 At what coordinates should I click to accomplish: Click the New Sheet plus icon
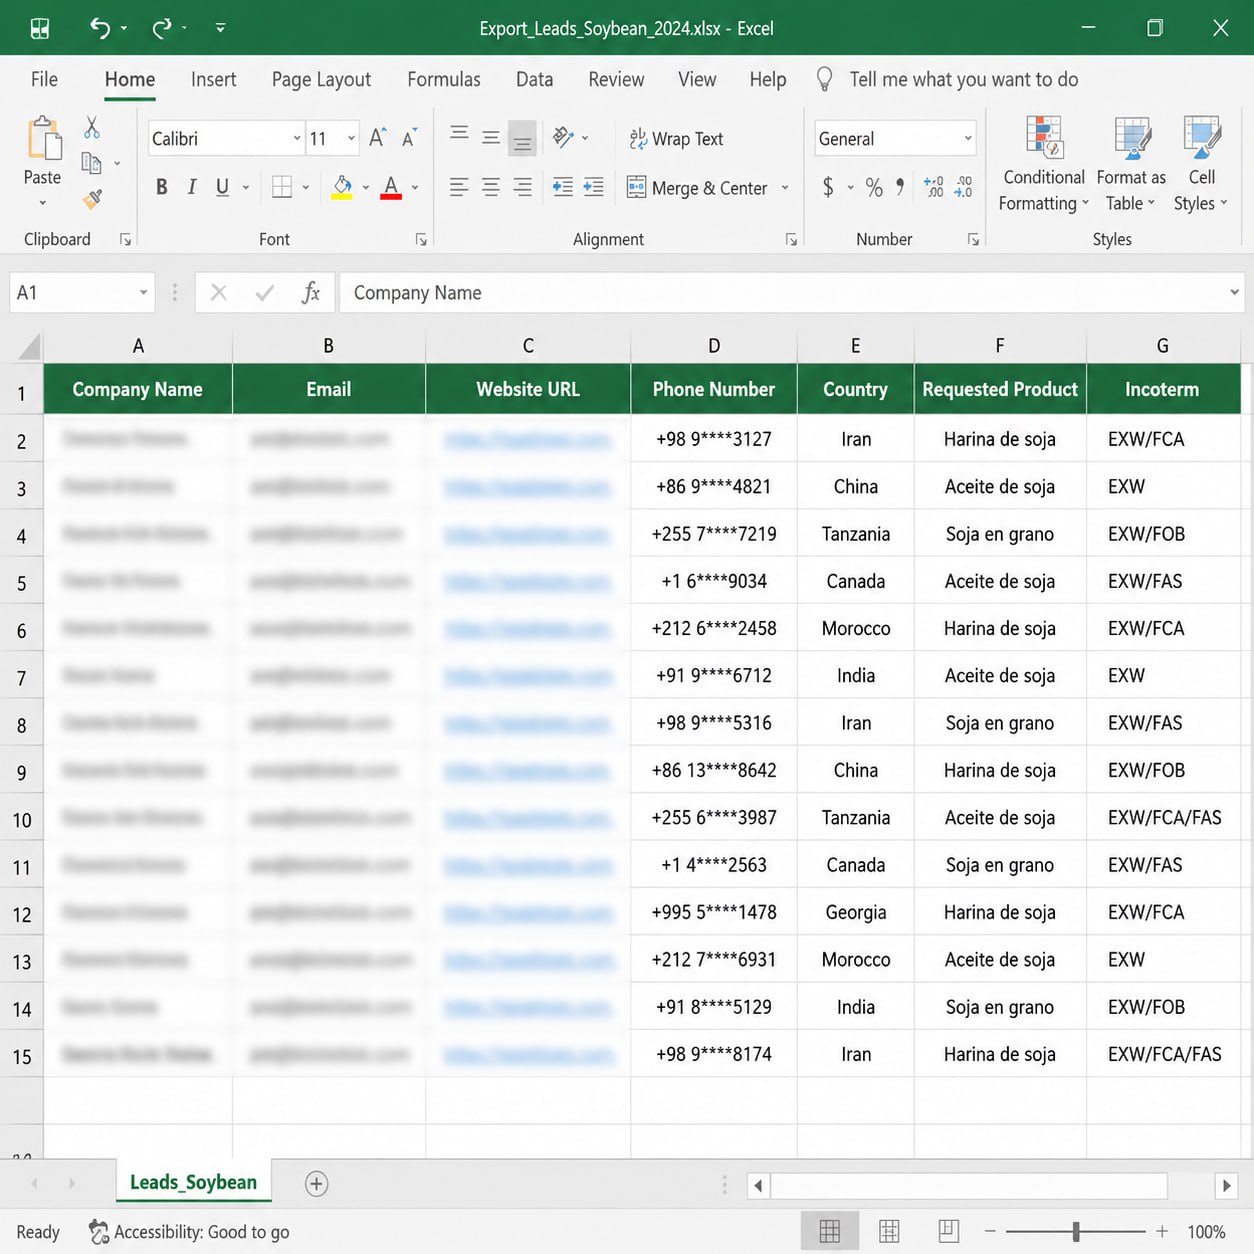pyautogui.click(x=316, y=1184)
